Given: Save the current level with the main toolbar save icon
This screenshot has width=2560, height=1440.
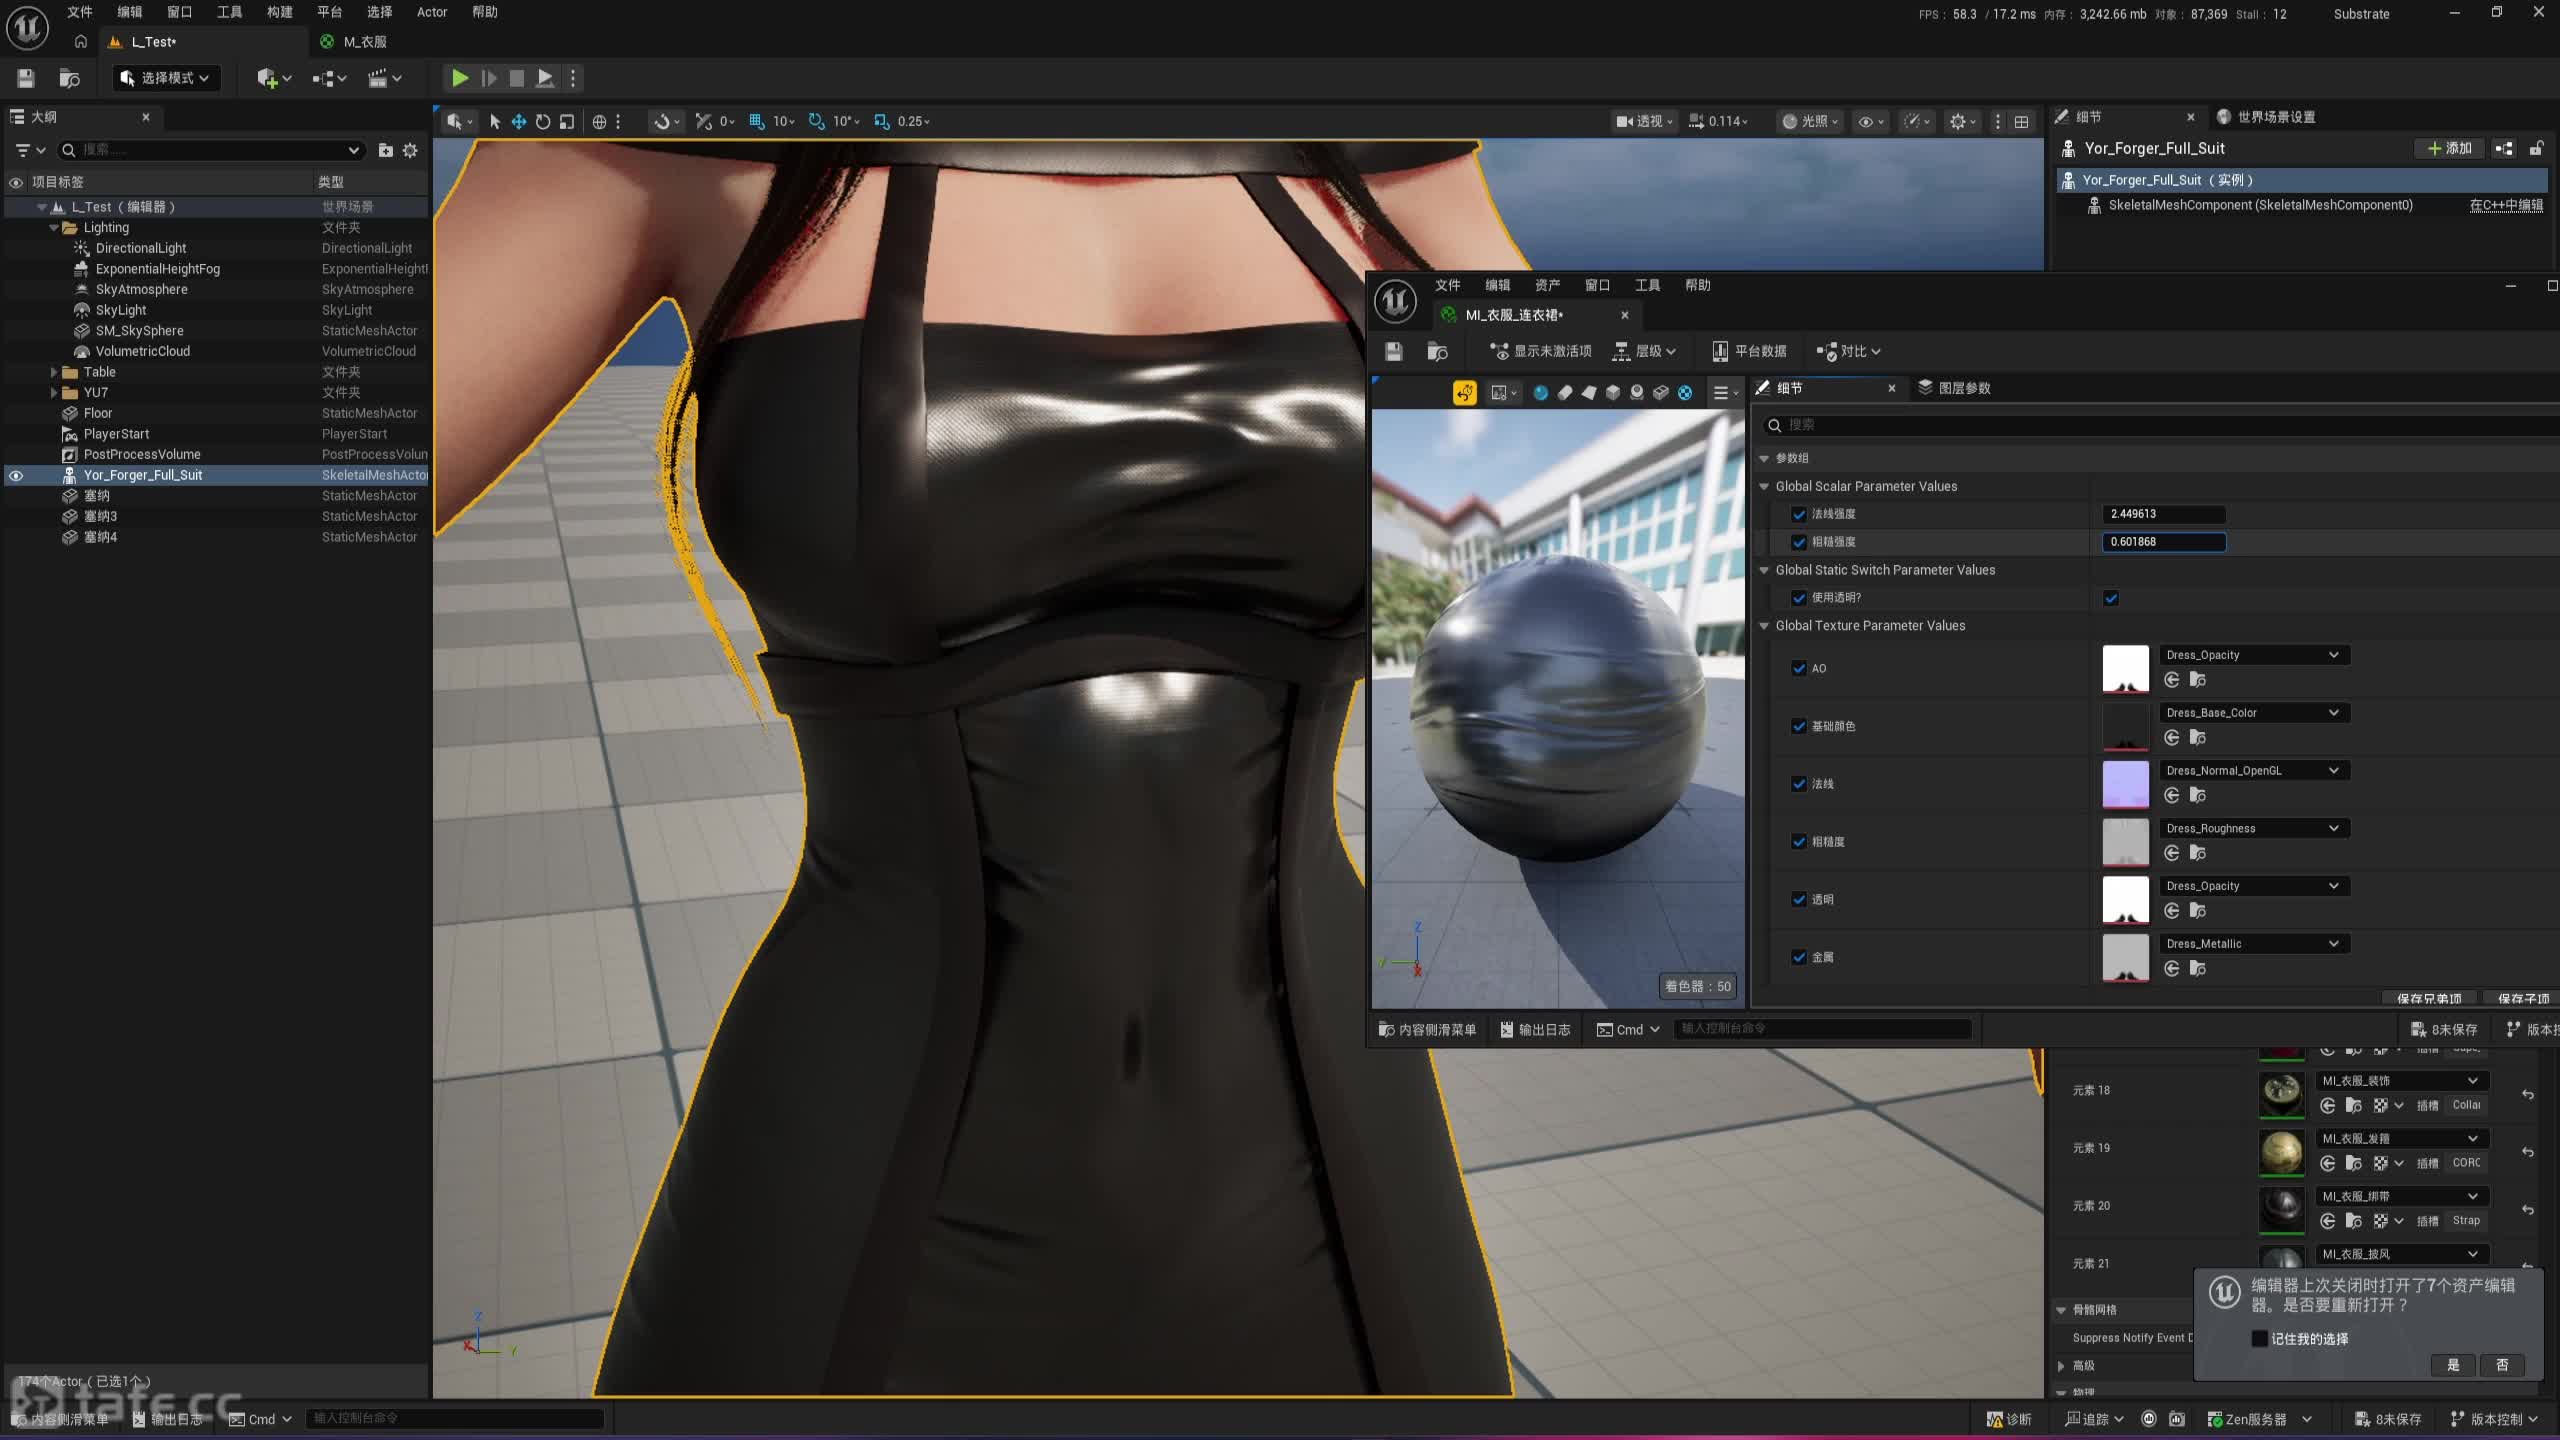Looking at the screenshot, I should click(x=26, y=78).
